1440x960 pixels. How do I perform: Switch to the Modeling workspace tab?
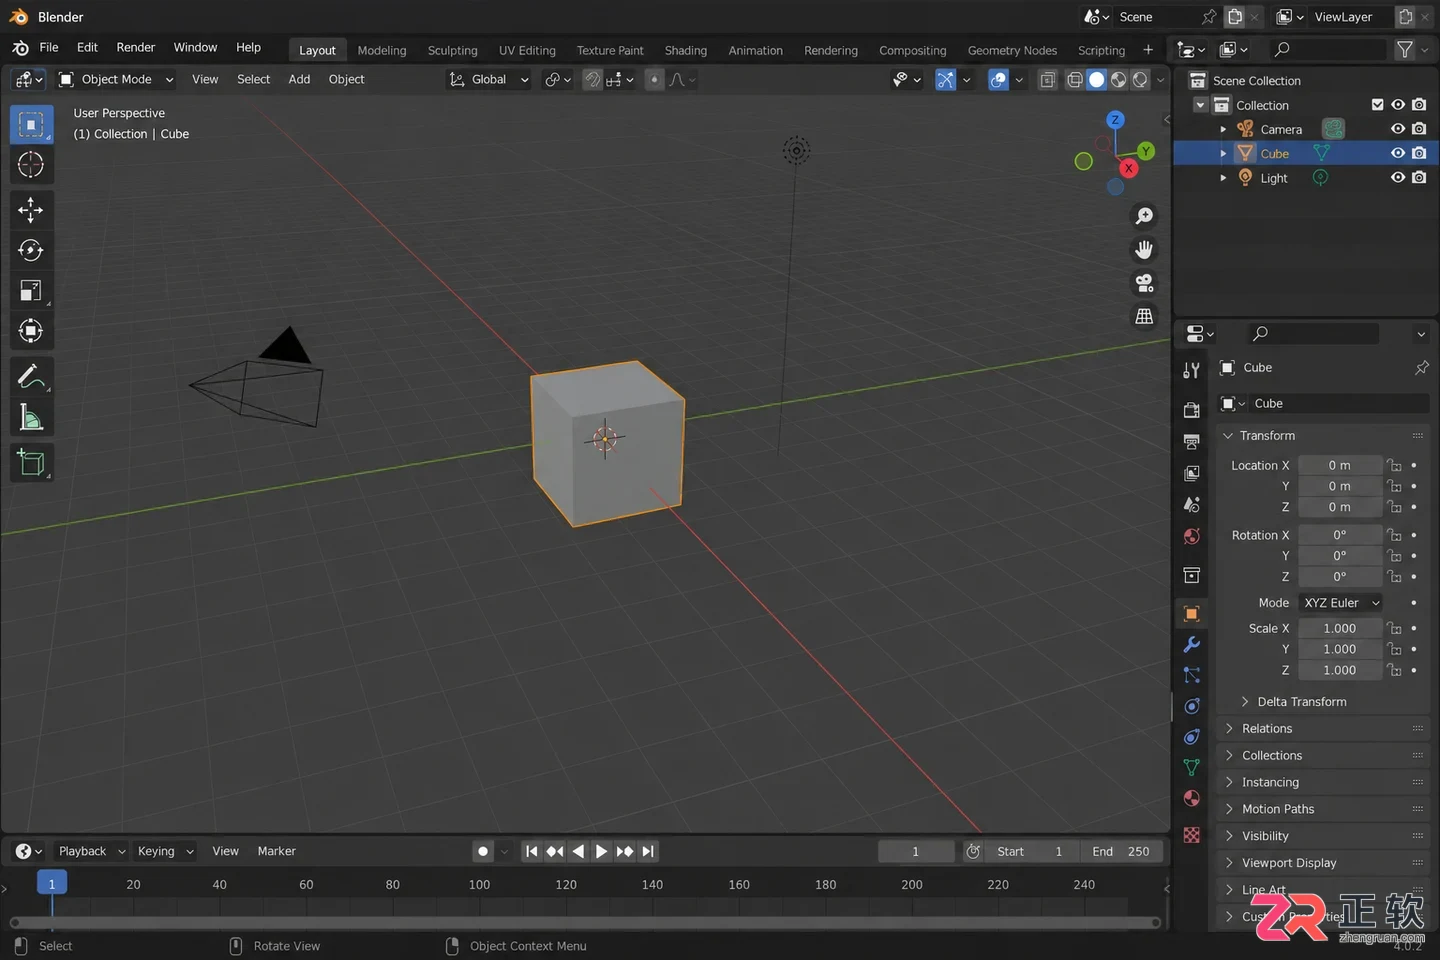(x=382, y=50)
